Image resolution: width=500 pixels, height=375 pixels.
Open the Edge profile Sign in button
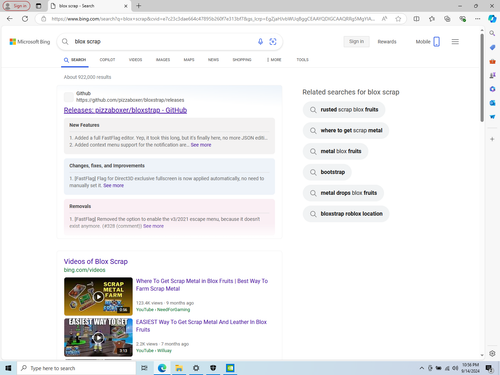coord(16,6)
